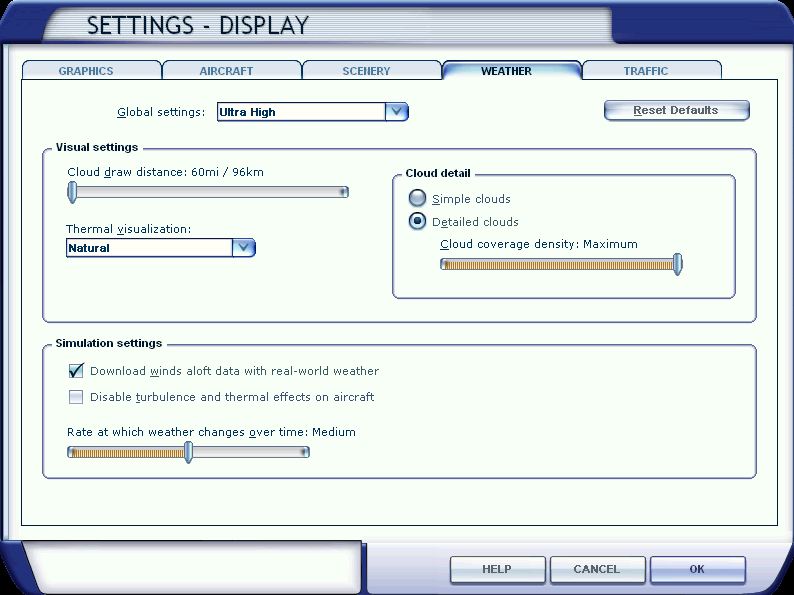Click the weather change rate slider thumb

pos(188,452)
